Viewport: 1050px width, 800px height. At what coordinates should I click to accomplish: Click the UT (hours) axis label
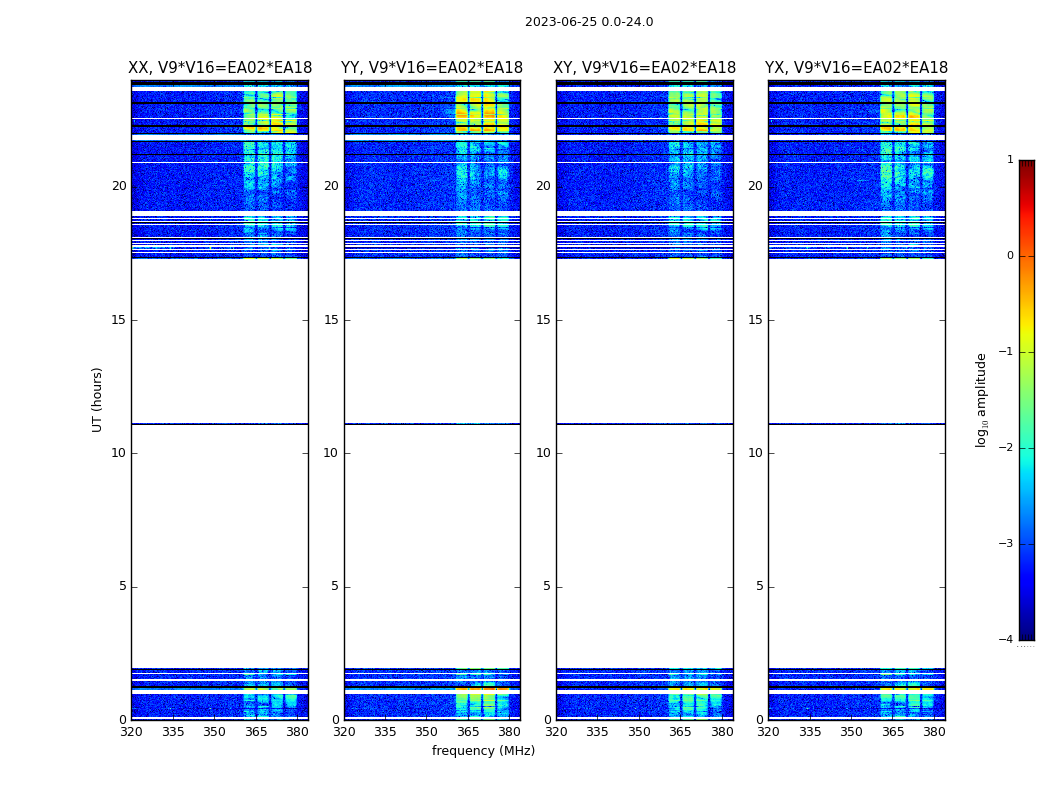[97, 400]
